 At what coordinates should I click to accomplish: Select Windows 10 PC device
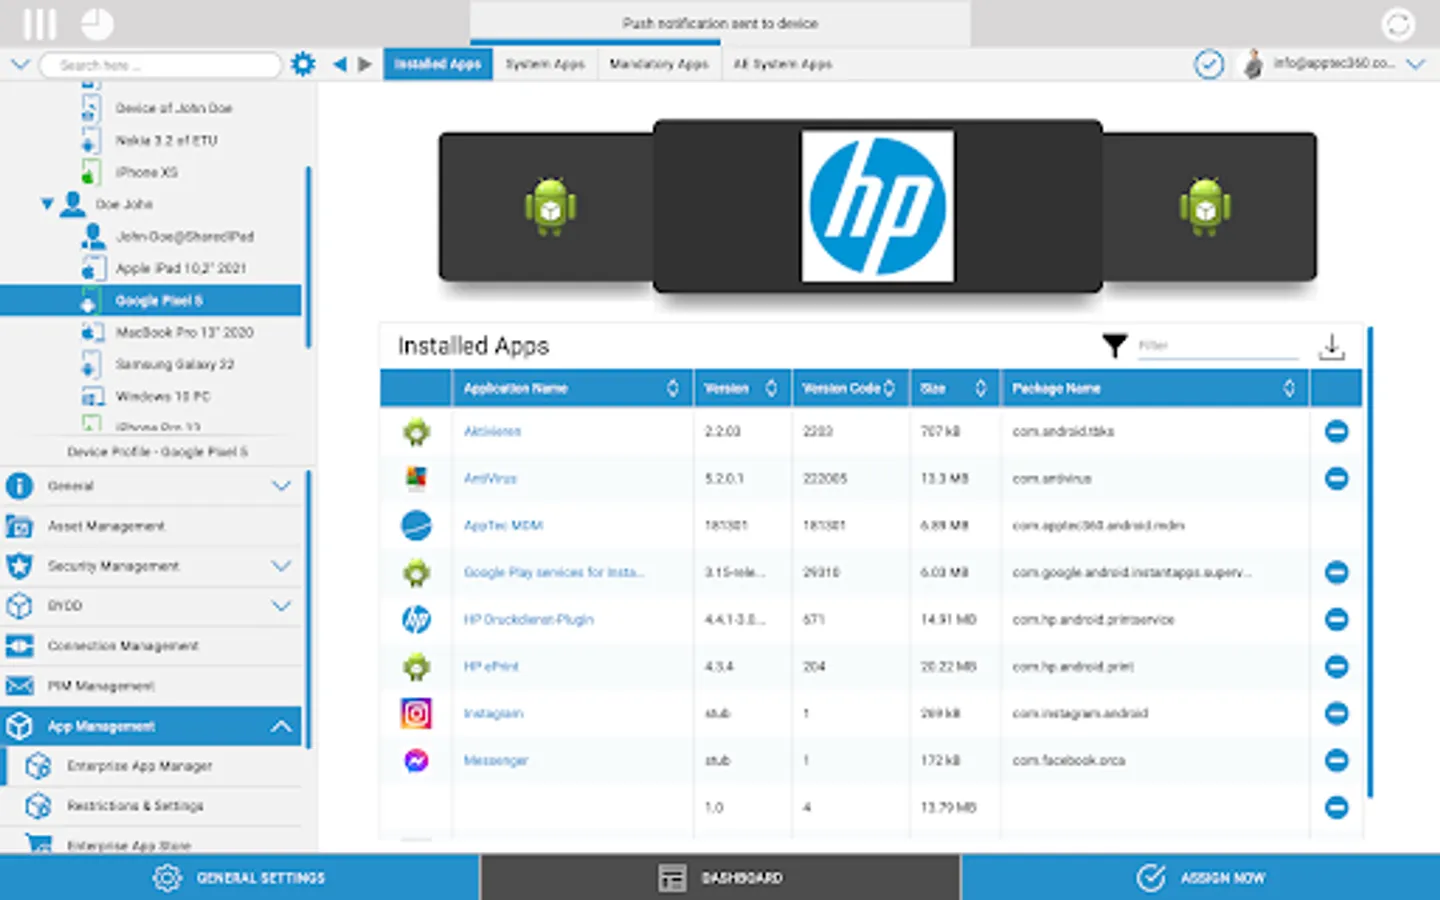(162, 396)
